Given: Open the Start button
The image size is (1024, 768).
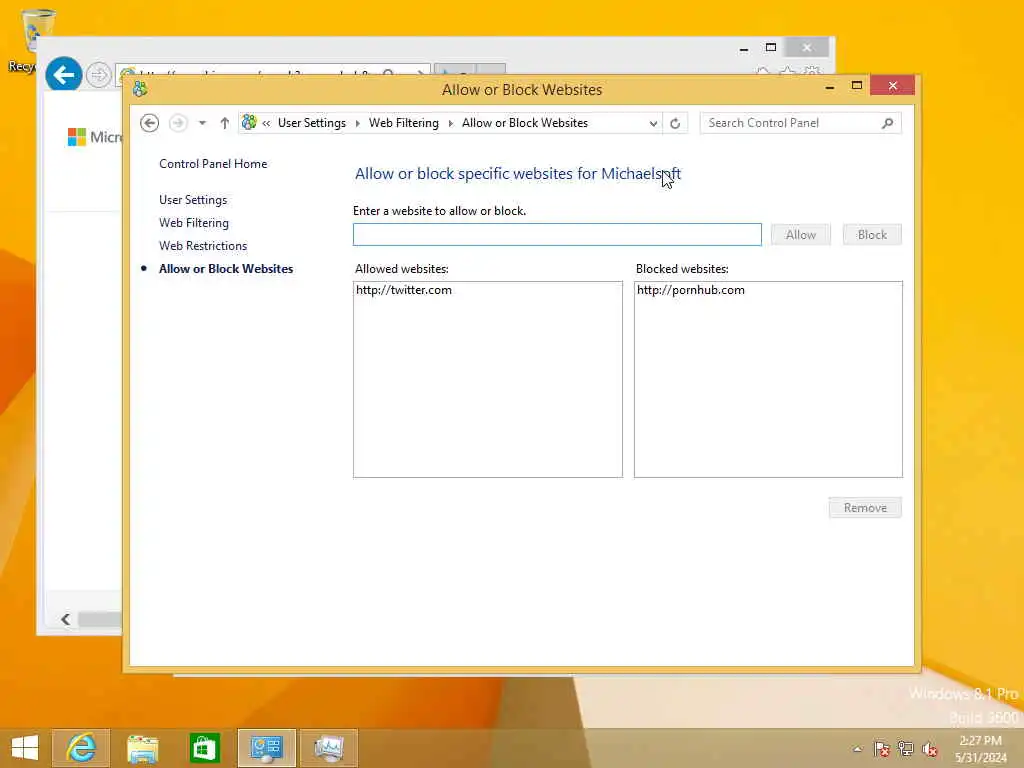Looking at the screenshot, I should point(25,747).
